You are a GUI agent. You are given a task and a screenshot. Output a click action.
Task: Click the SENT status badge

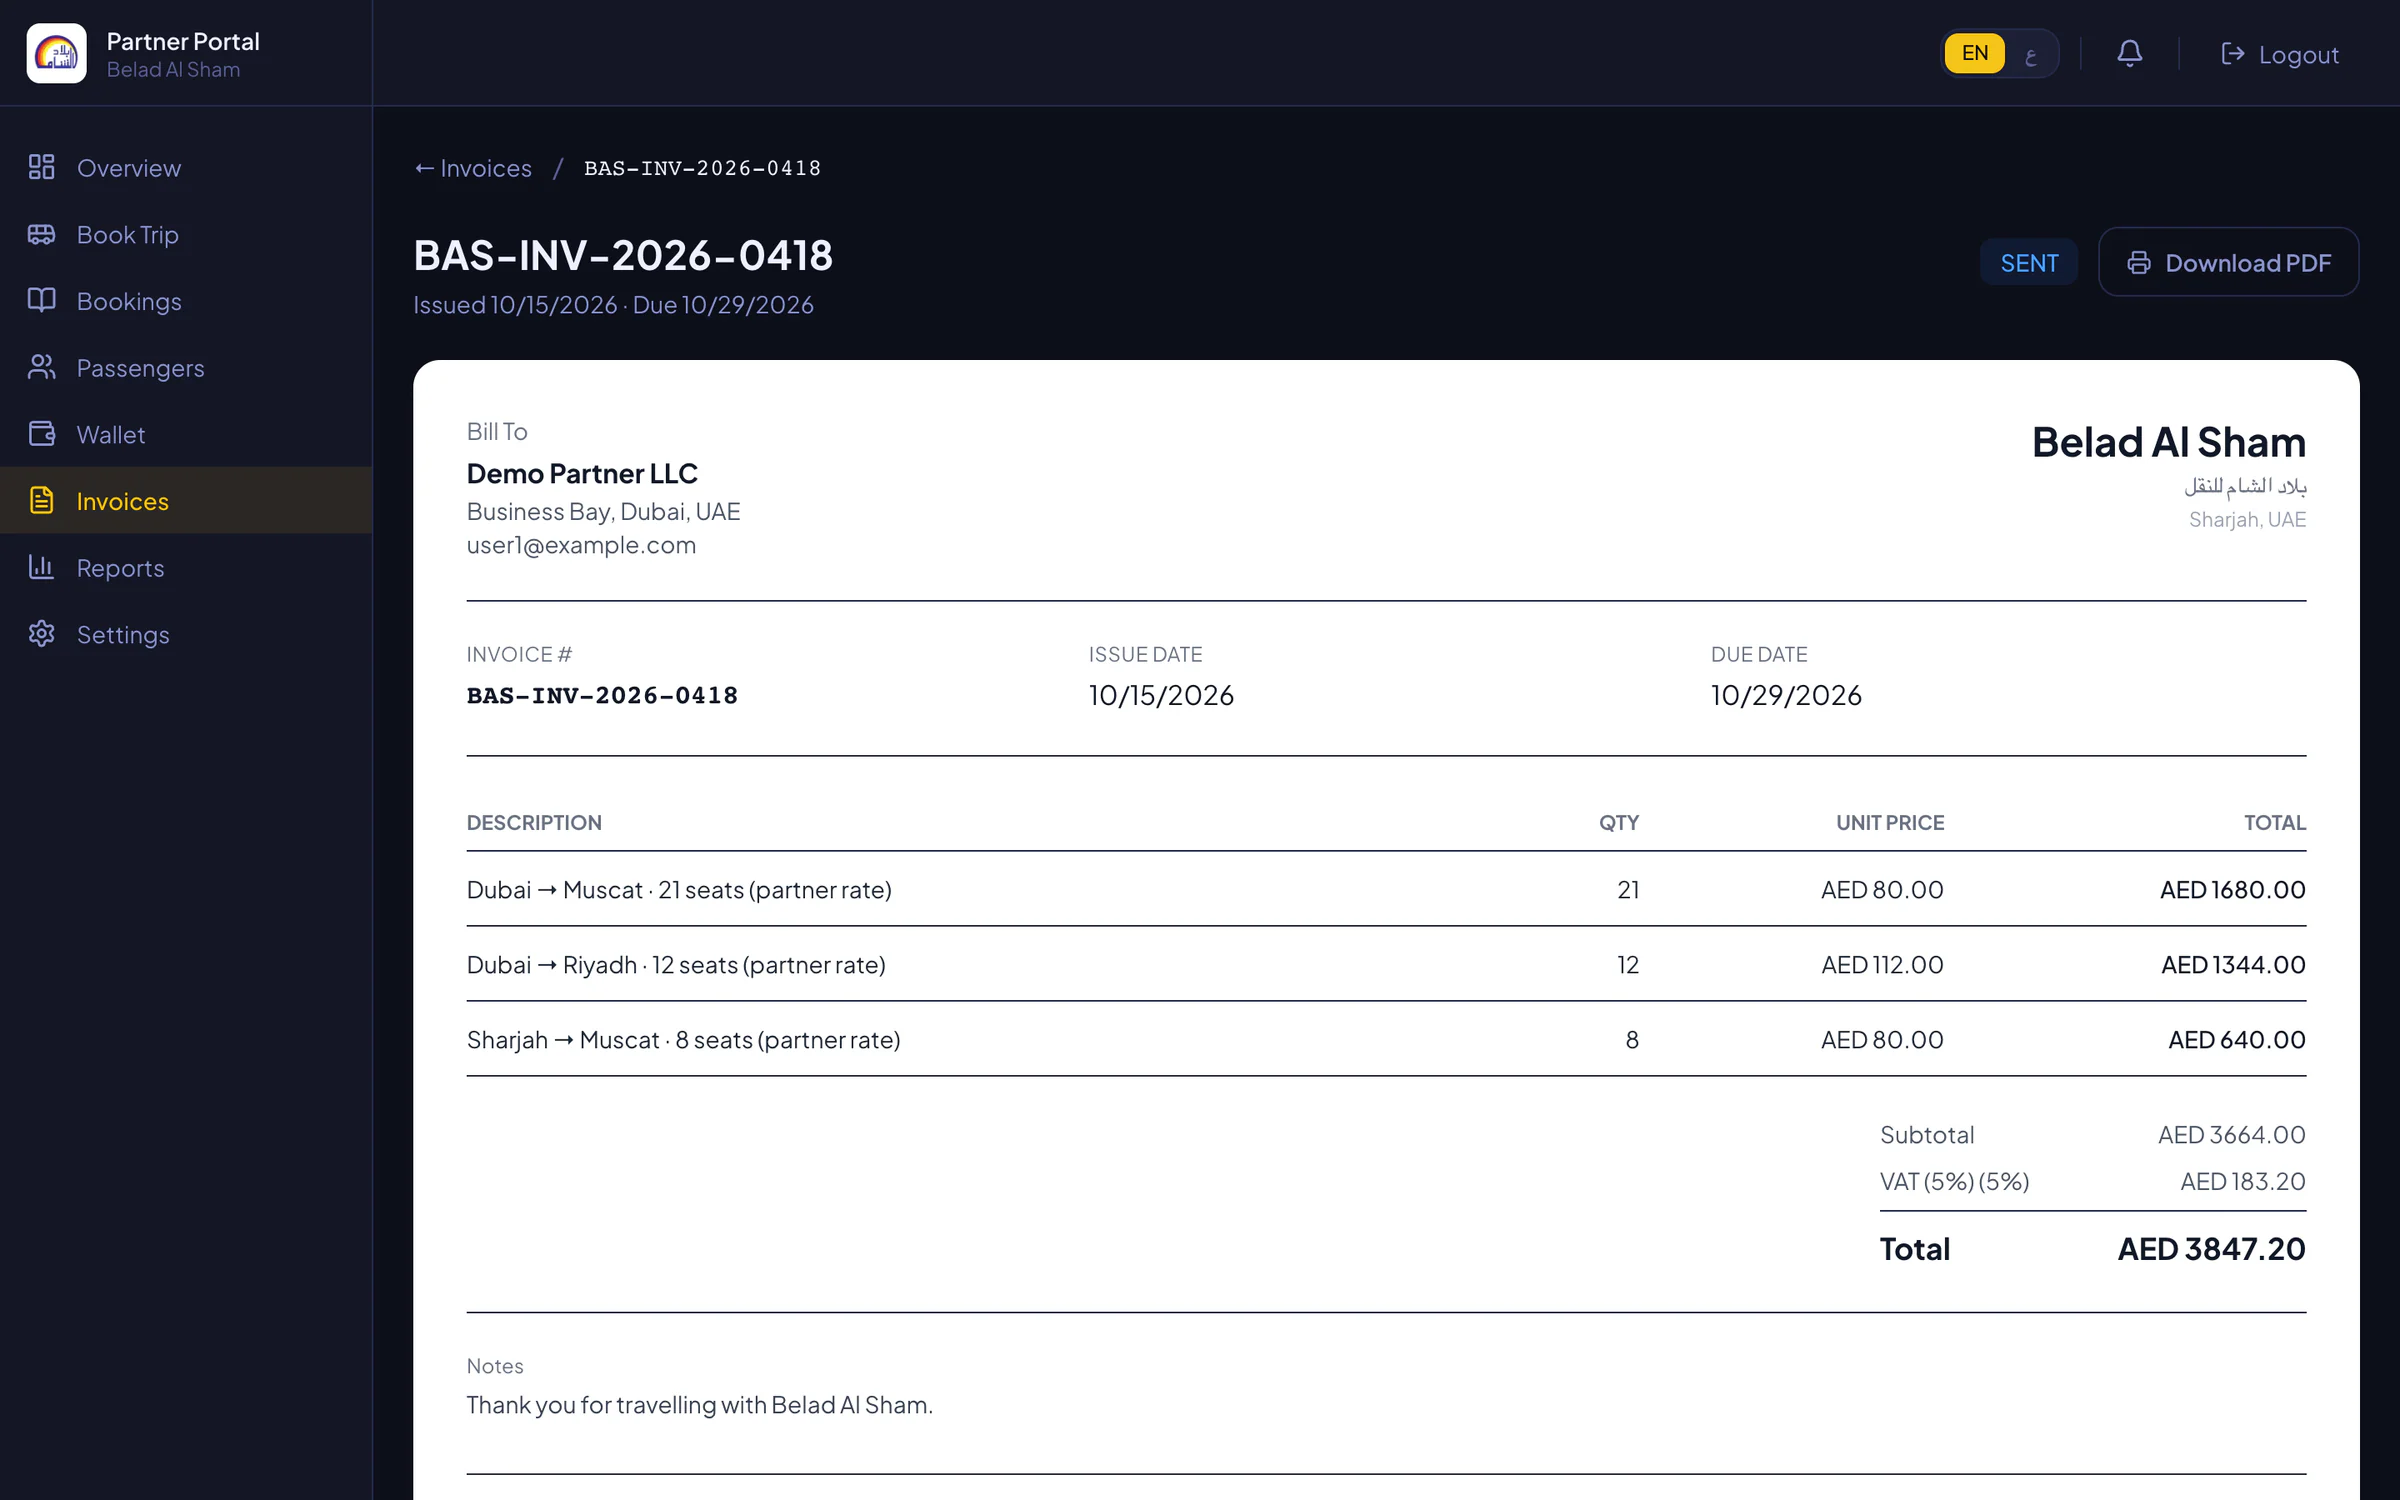tap(2029, 262)
